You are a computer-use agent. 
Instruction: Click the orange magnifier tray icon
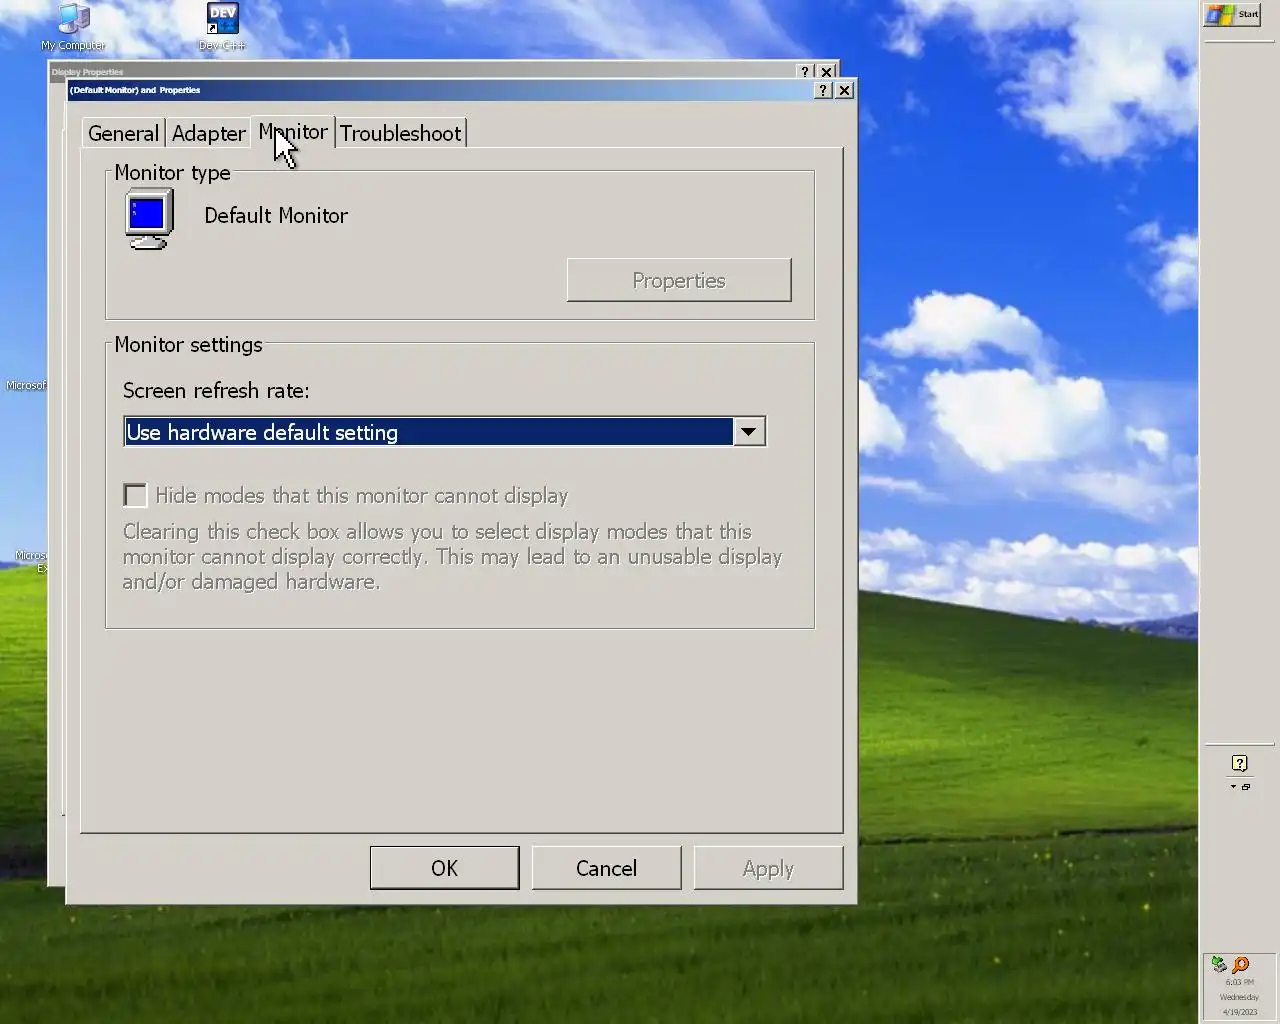(x=1240, y=964)
